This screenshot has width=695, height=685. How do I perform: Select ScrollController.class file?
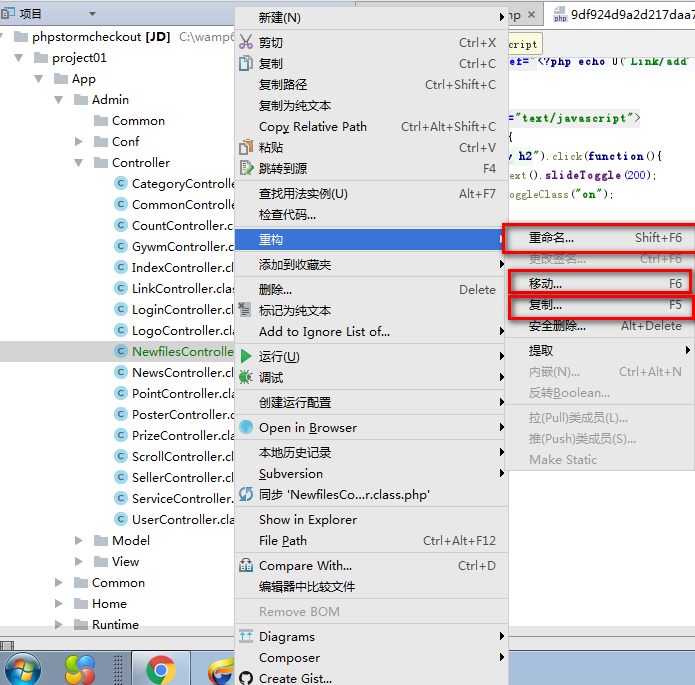coord(182,456)
